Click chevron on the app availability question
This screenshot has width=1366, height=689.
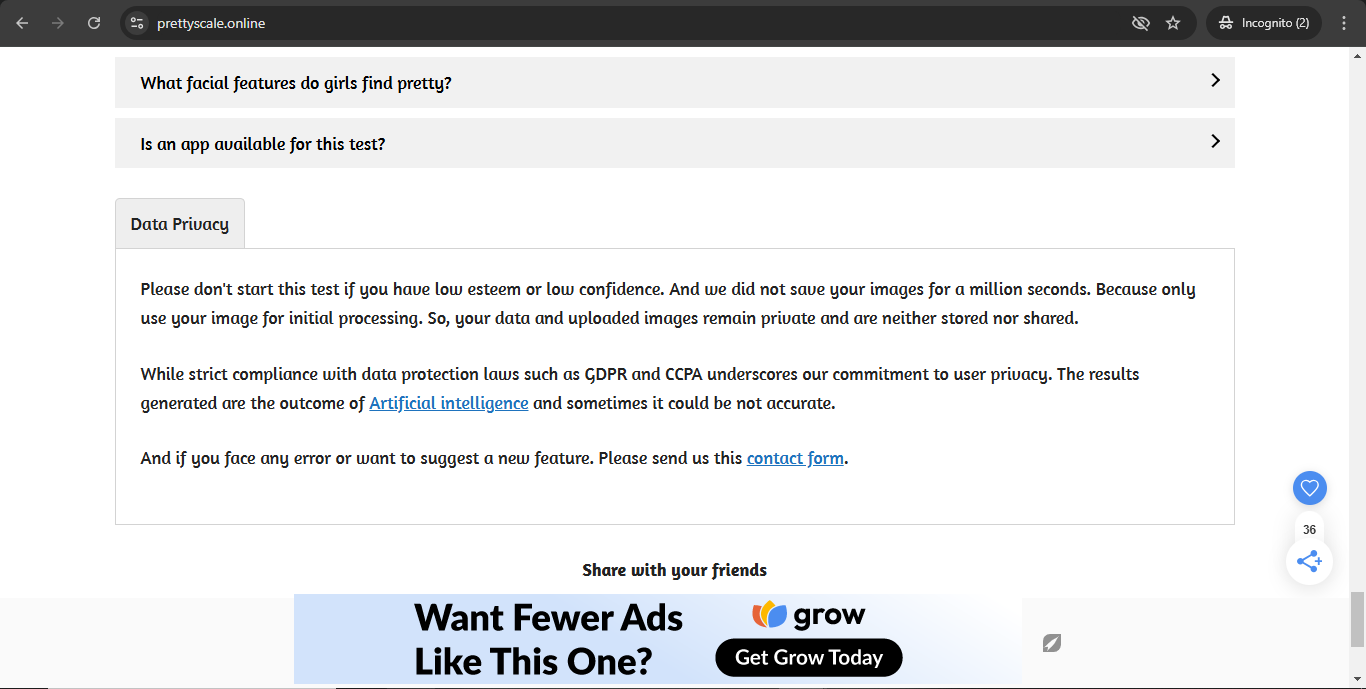coord(1215,142)
